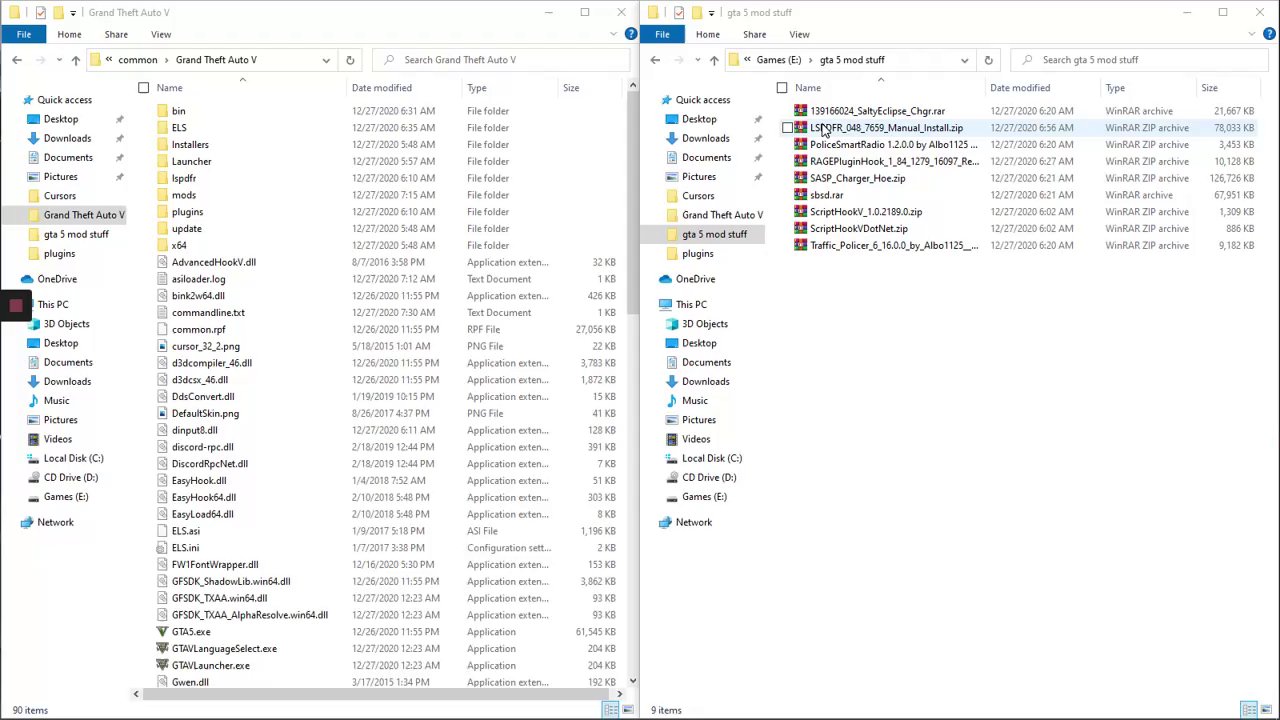Click the mods folder icon
This screenshot has height=720, width=1280.
[162, 195]
